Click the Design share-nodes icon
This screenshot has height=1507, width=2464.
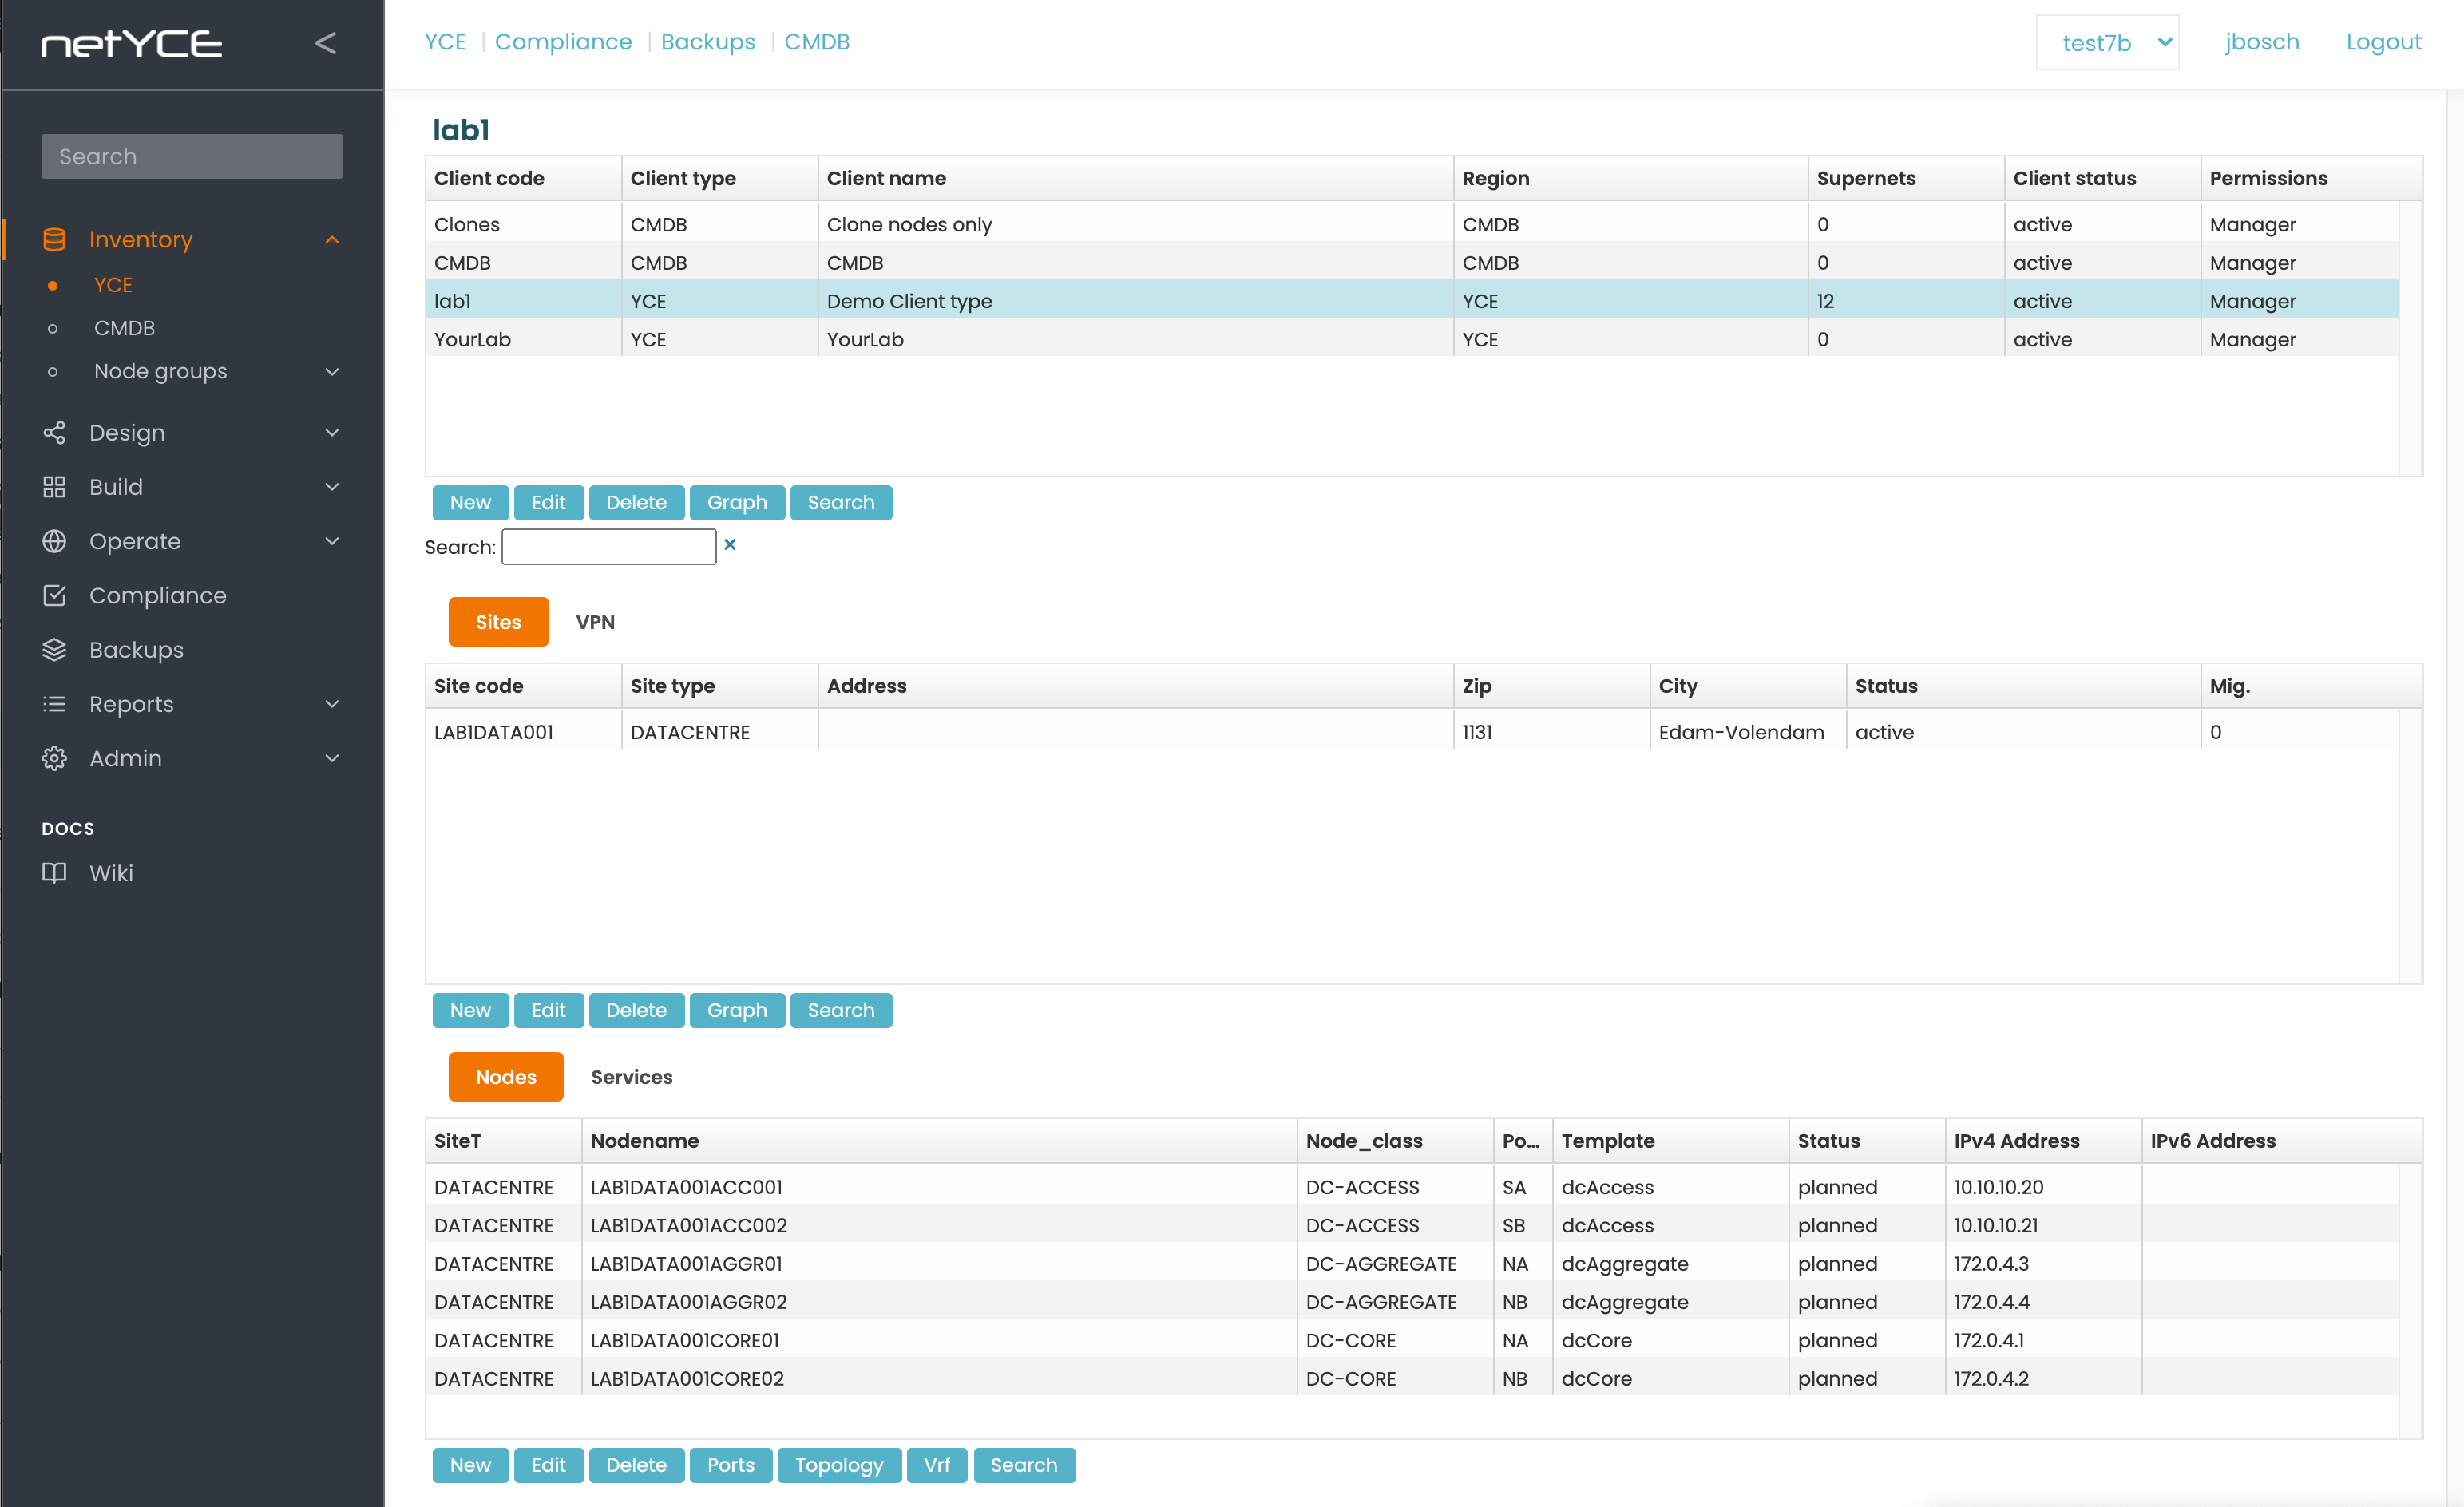54,432
